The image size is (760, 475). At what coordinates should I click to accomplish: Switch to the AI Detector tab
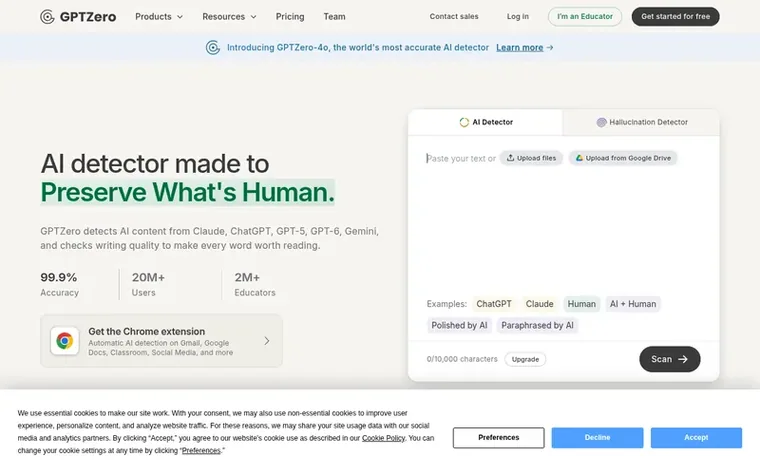(486, 122)
